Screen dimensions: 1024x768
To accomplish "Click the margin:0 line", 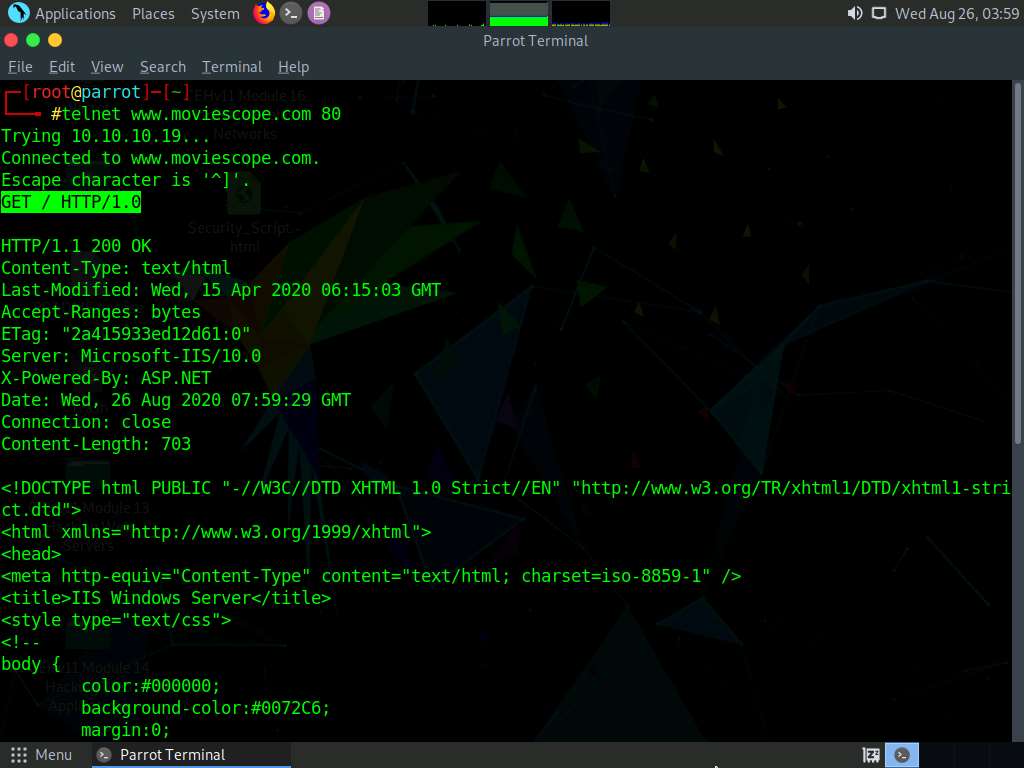I will pos(125,730).
